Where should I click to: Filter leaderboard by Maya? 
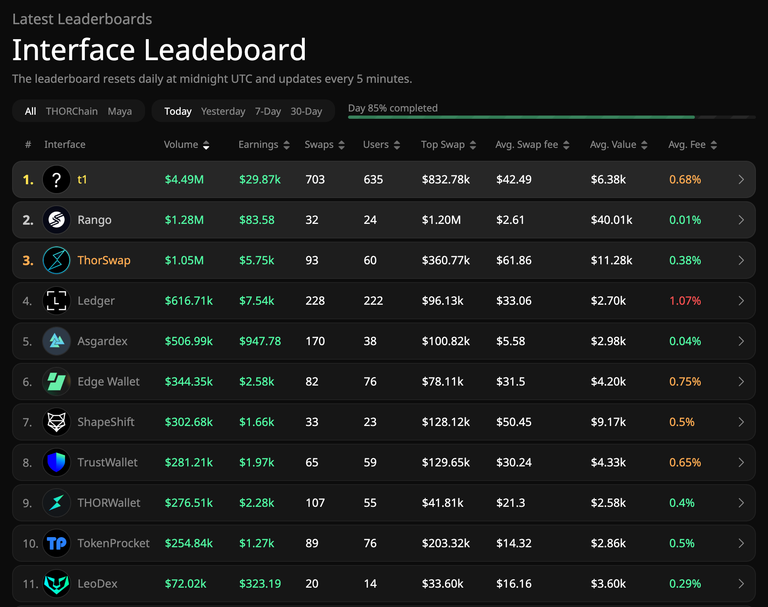[120, 111]
